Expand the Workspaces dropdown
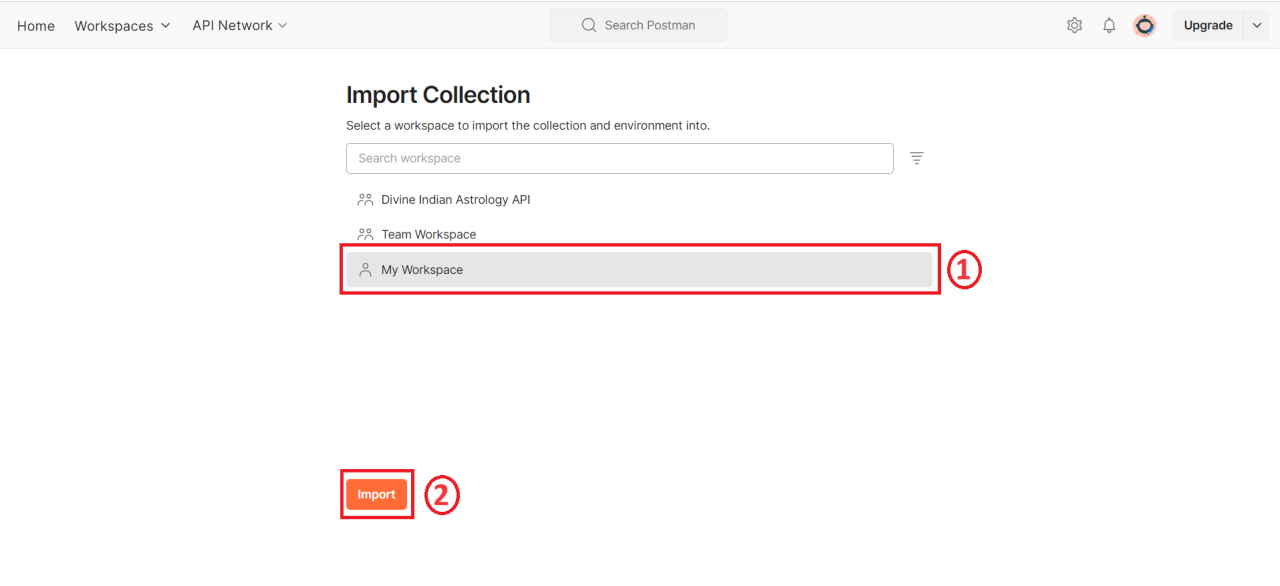The height and width of the screenshot is (586, 1280). tap(122, 26)
